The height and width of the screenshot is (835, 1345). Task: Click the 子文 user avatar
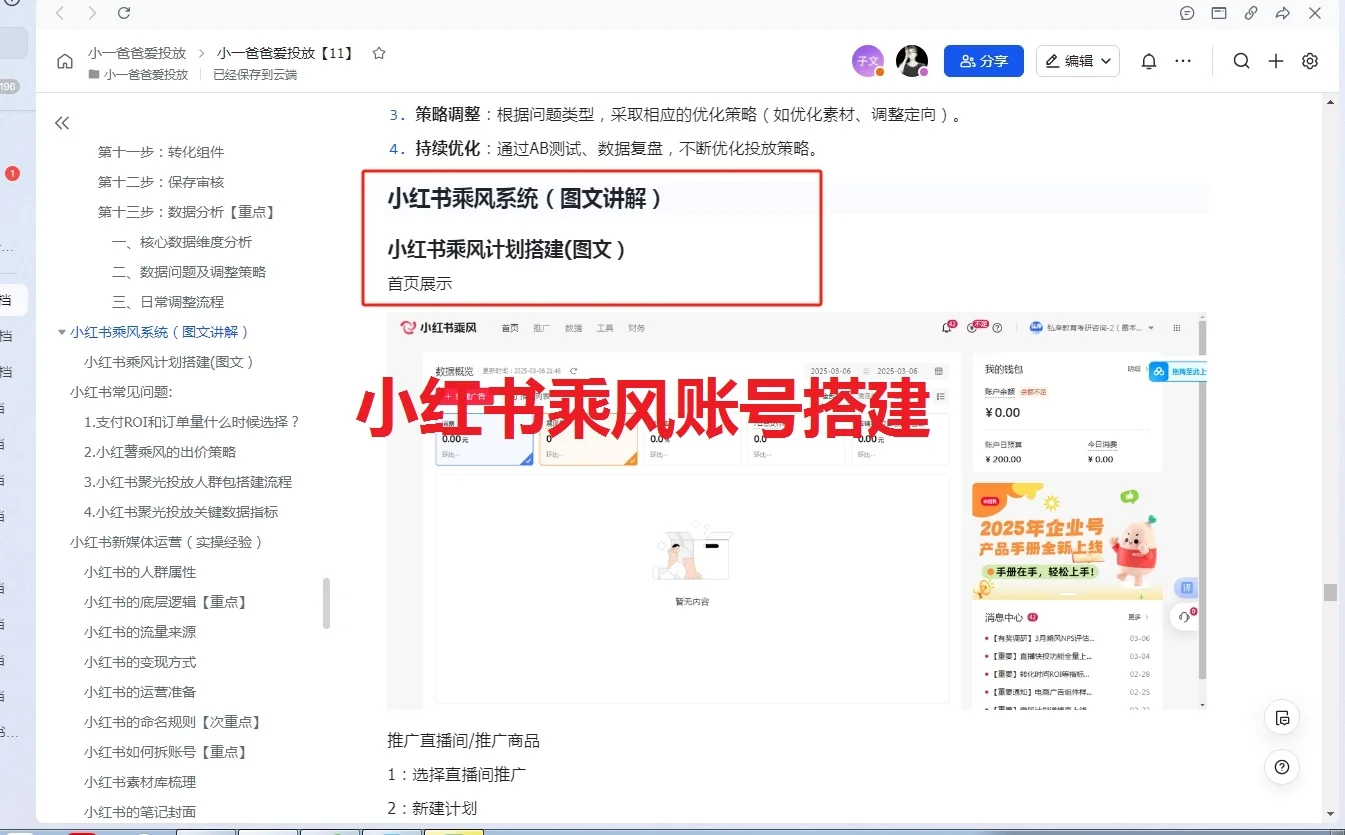pyautogui.click(x=868, y=61)
